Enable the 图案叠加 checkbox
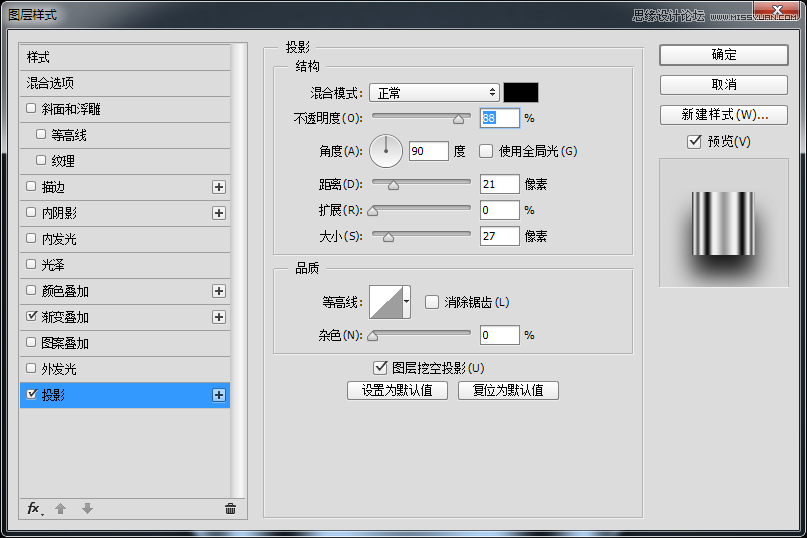 click(31, 342)
